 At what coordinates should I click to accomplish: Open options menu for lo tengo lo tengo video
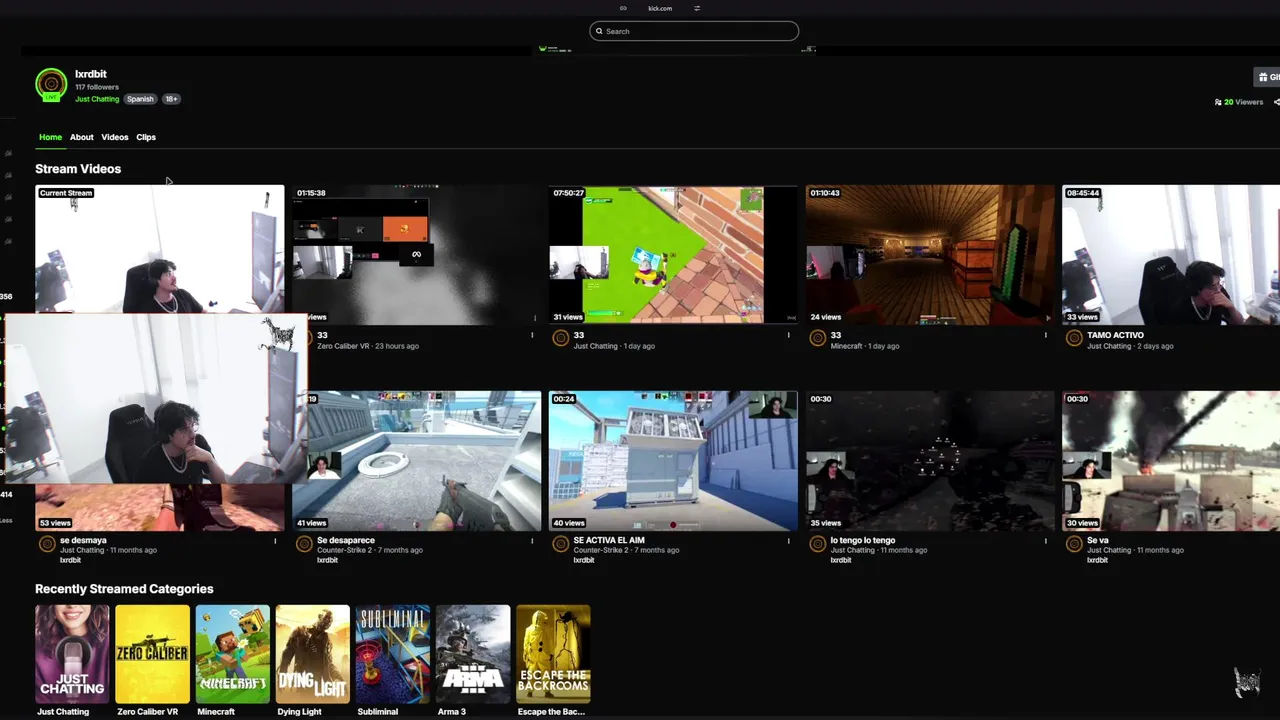(1046, 541)
